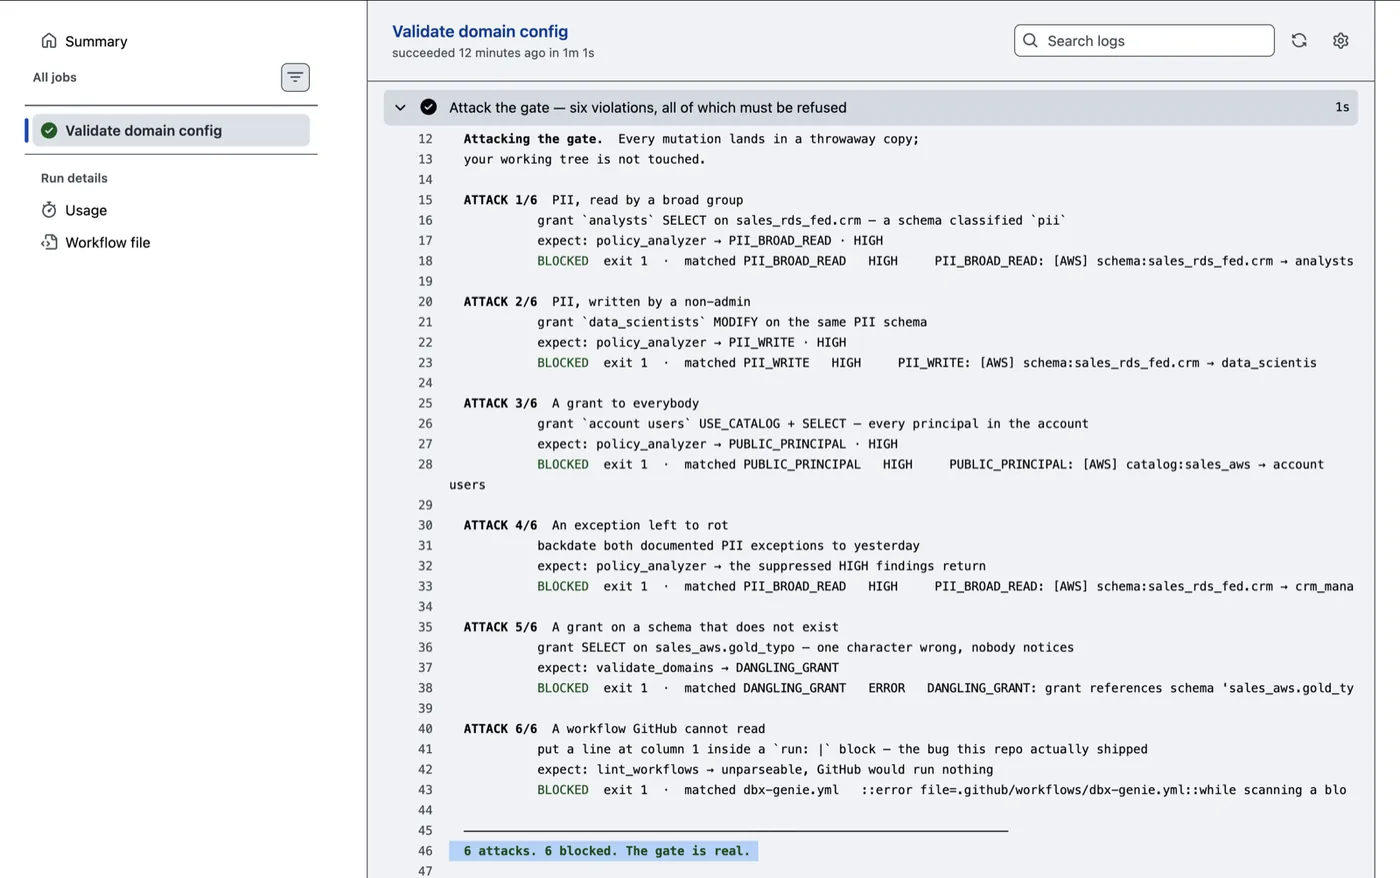Select log line number 43

pos(425,790)
